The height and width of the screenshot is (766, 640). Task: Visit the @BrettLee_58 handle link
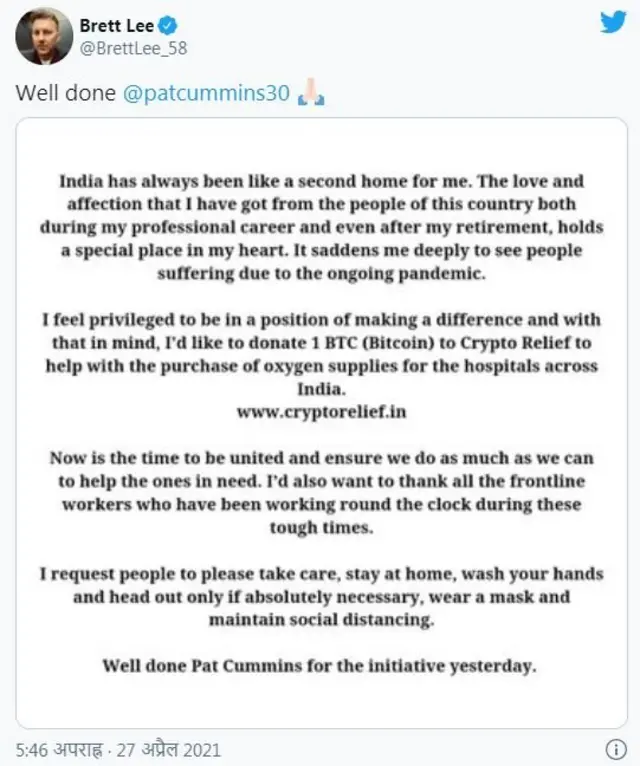[133, 48]
